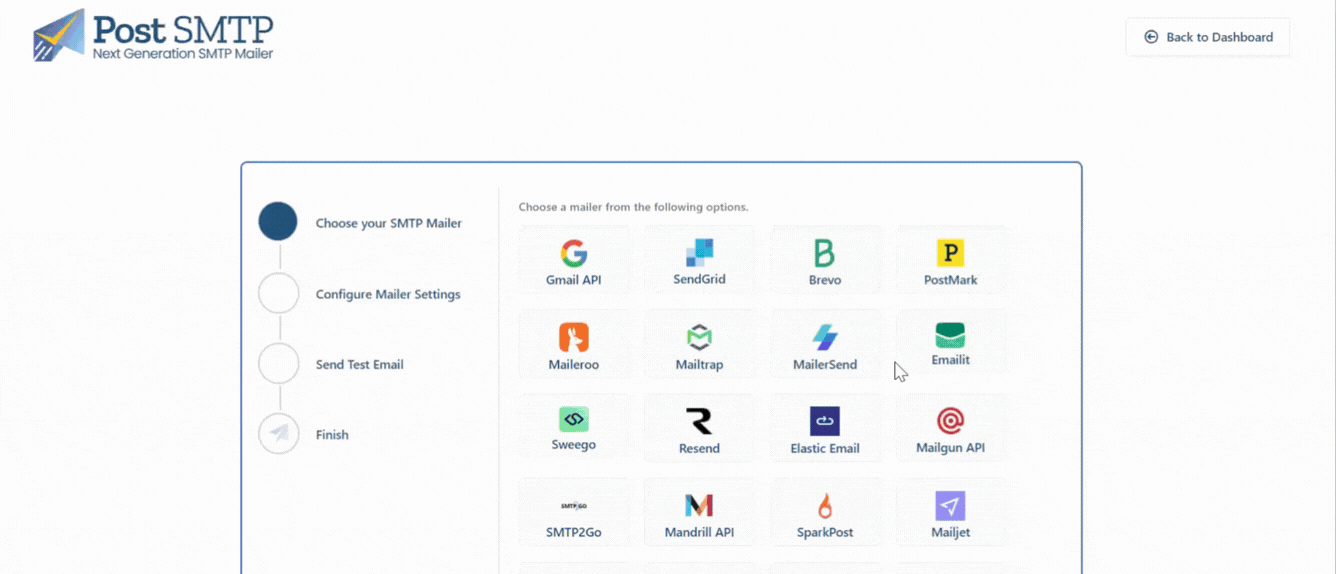Click the Finish step paper-plane icon
The width and height of the screenshot is (1336, 574).
point(279,434)
